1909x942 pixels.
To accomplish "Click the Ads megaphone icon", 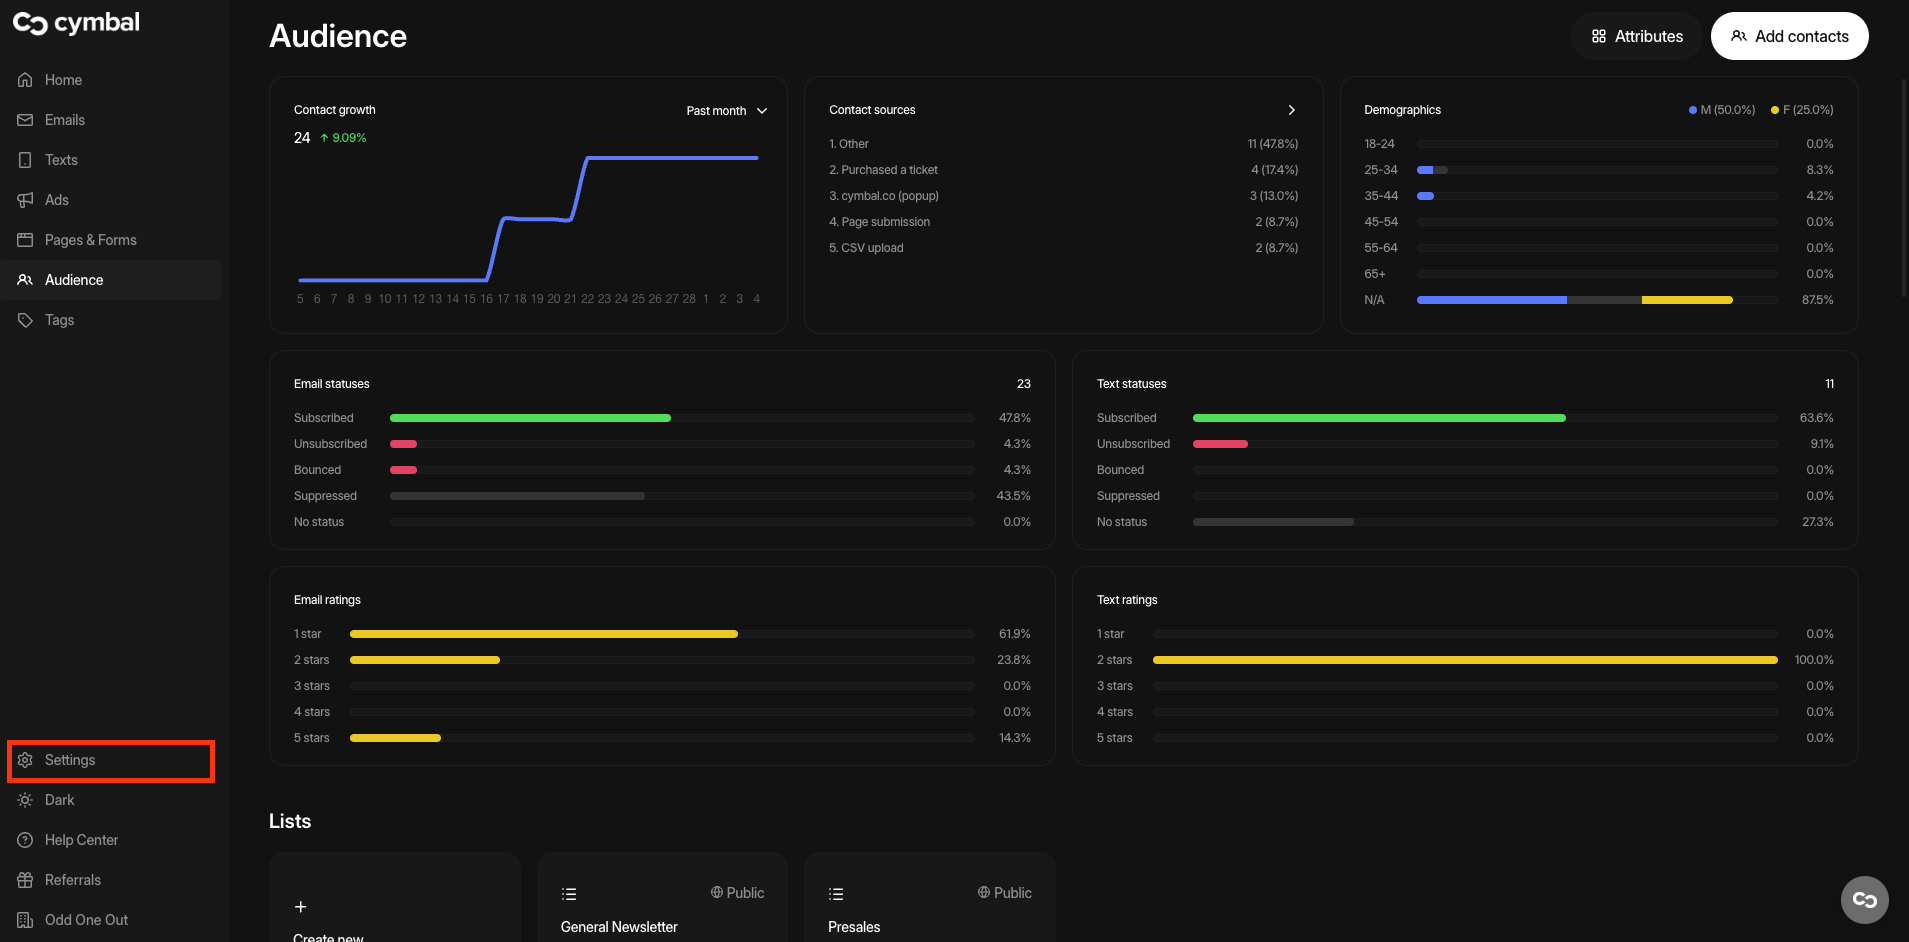I will tap(26, 200).
